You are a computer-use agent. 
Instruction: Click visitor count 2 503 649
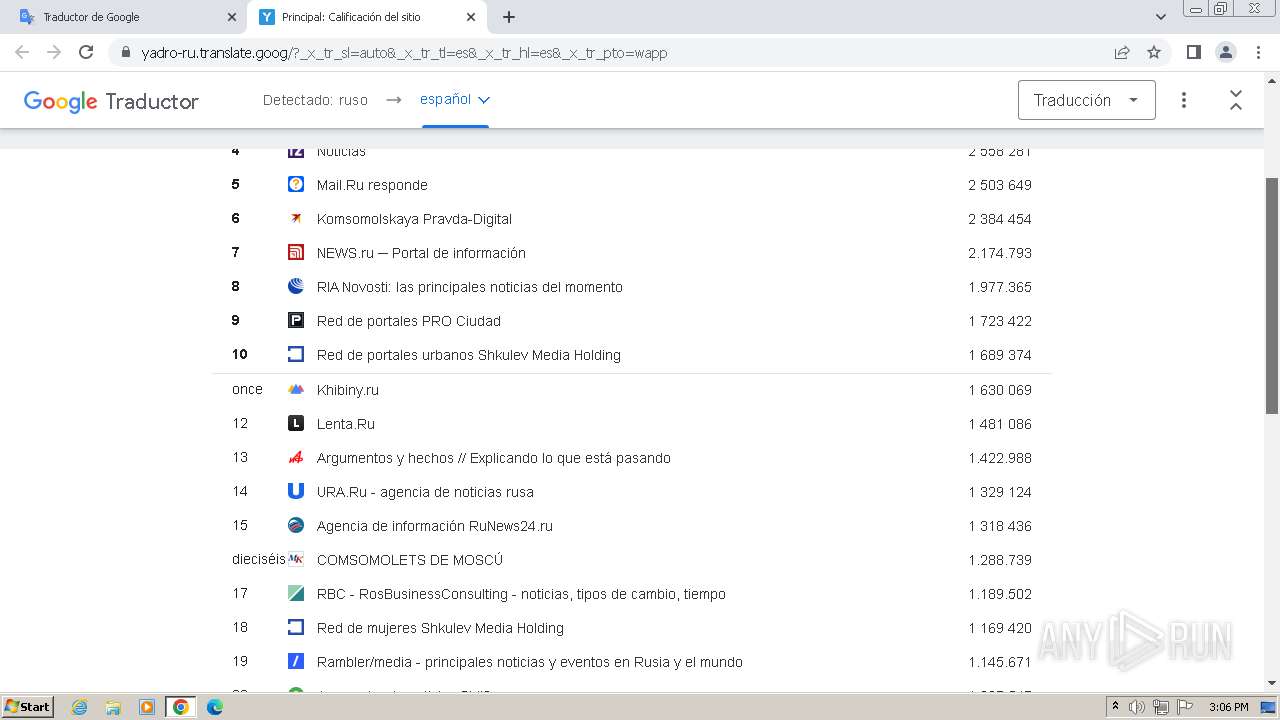1000,185
